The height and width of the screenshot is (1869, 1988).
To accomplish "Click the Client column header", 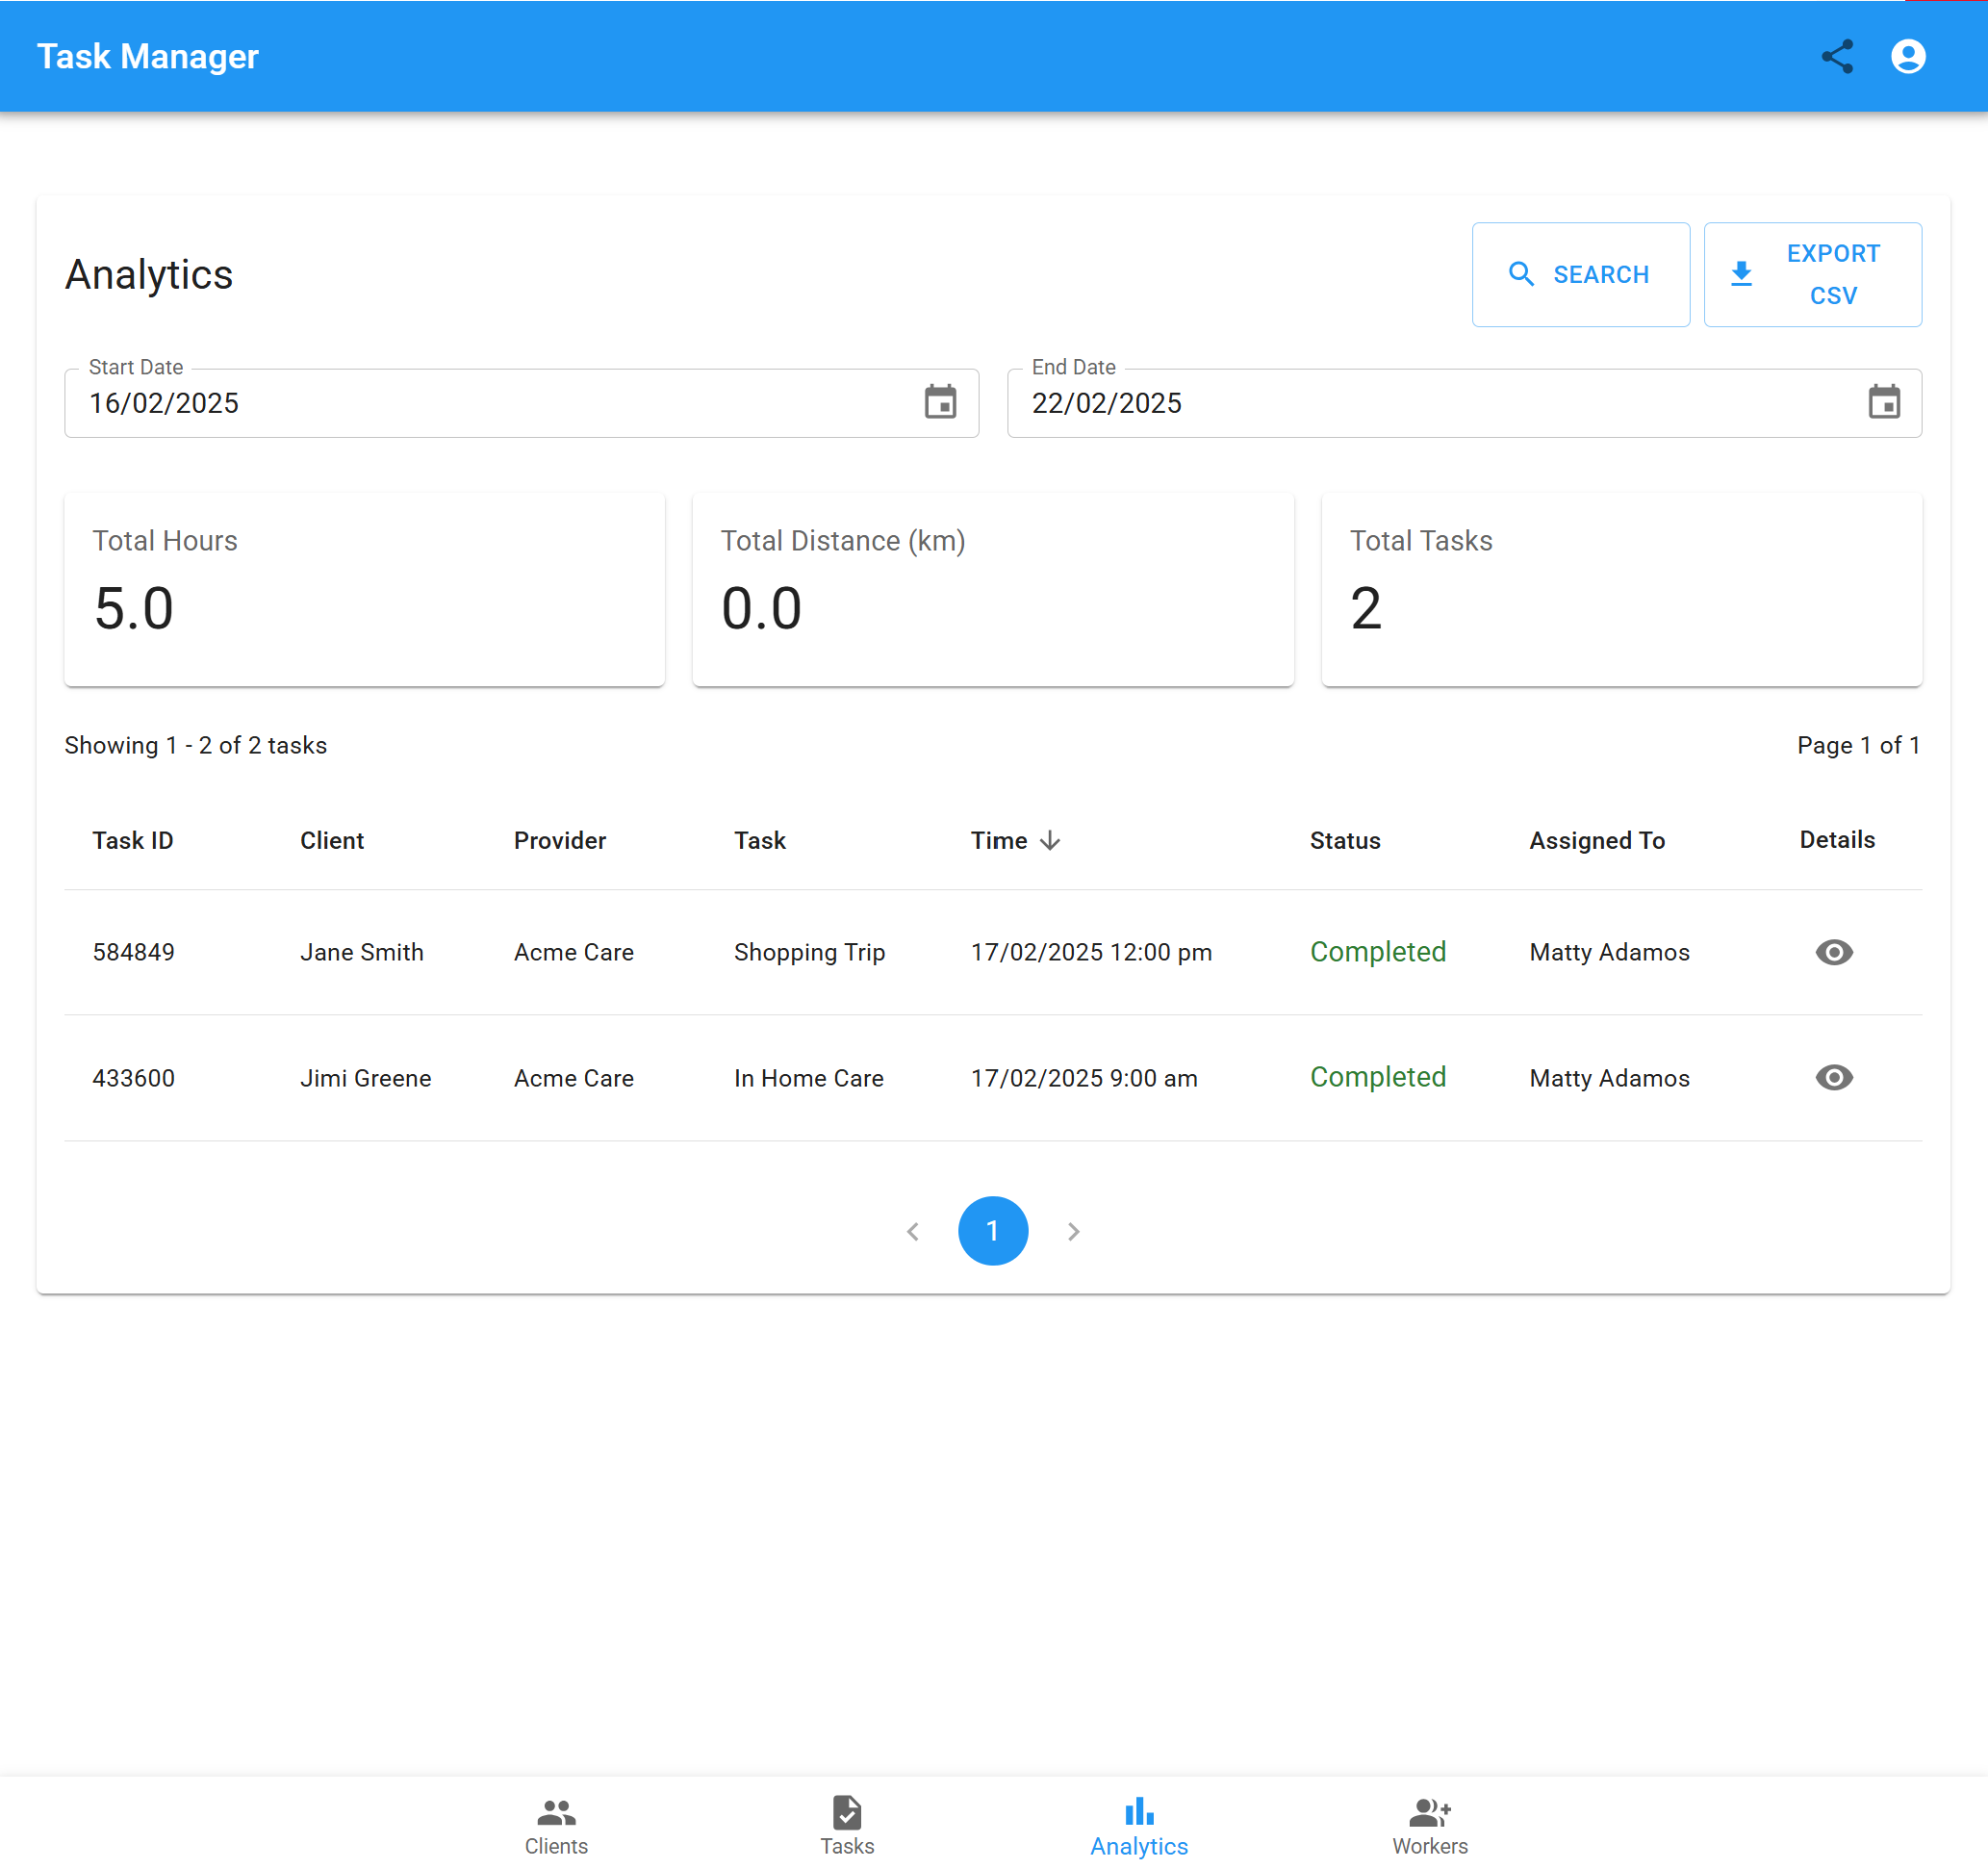I will pyautogui.click(x=332, y=840).
